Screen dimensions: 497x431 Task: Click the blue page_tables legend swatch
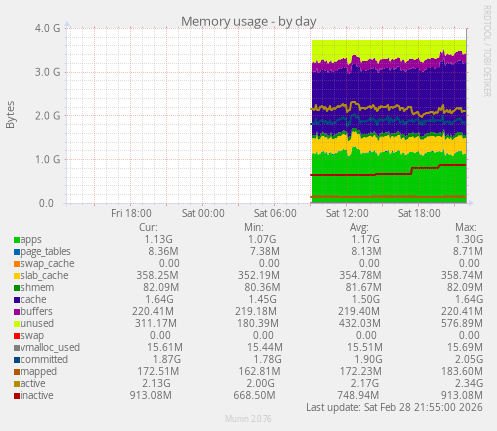click(17, 252)
